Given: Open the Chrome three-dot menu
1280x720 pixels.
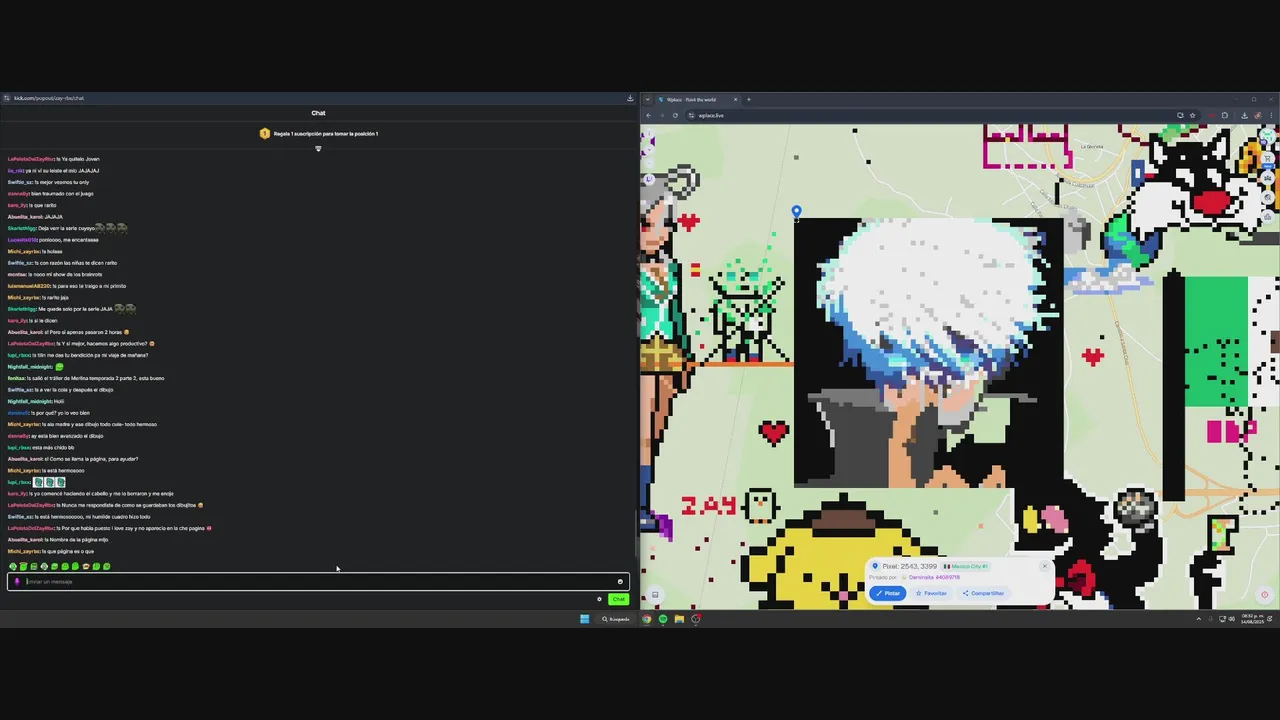Looking at the screenshot, I should click(x=1272, y=115).
